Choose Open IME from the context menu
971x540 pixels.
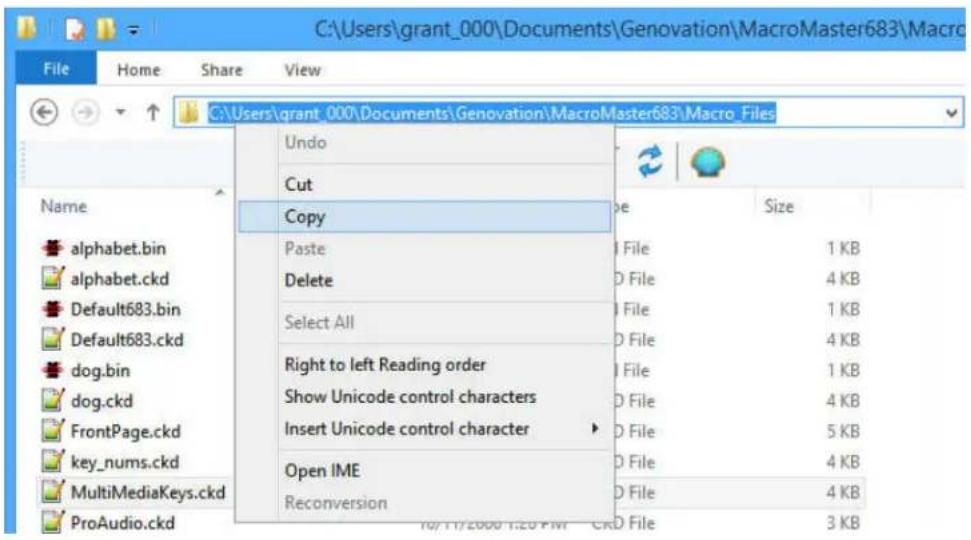click(x=425, y=471)
